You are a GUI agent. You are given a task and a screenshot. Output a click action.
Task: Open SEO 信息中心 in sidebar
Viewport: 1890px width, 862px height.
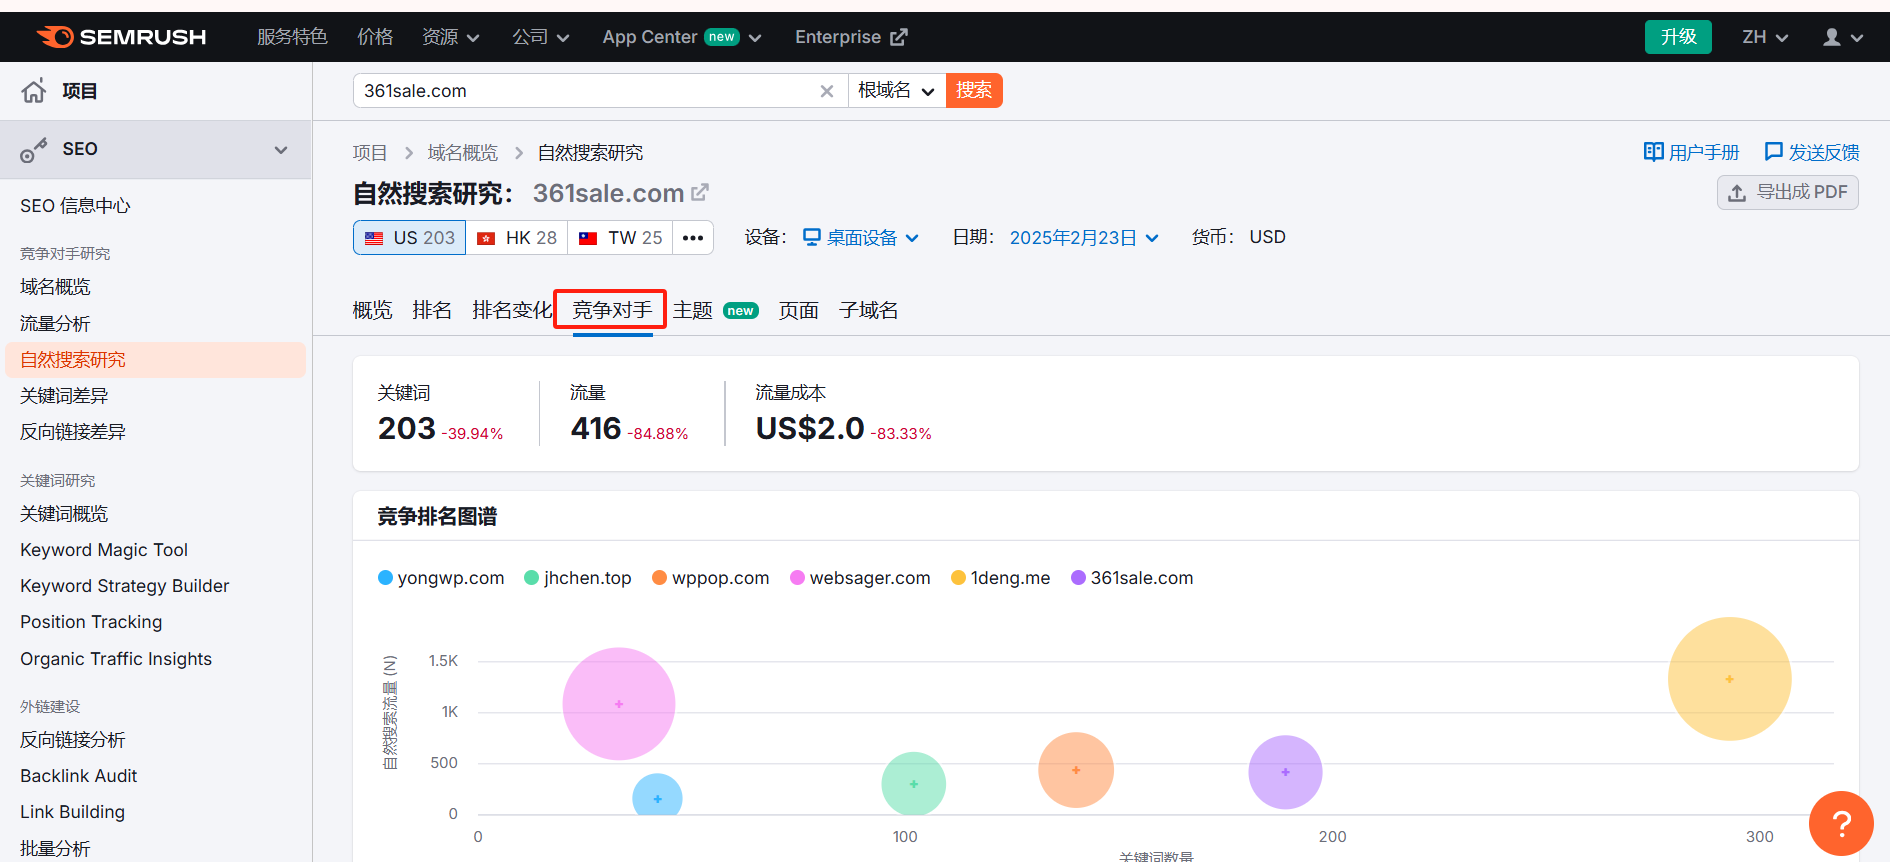coord(75,206)
